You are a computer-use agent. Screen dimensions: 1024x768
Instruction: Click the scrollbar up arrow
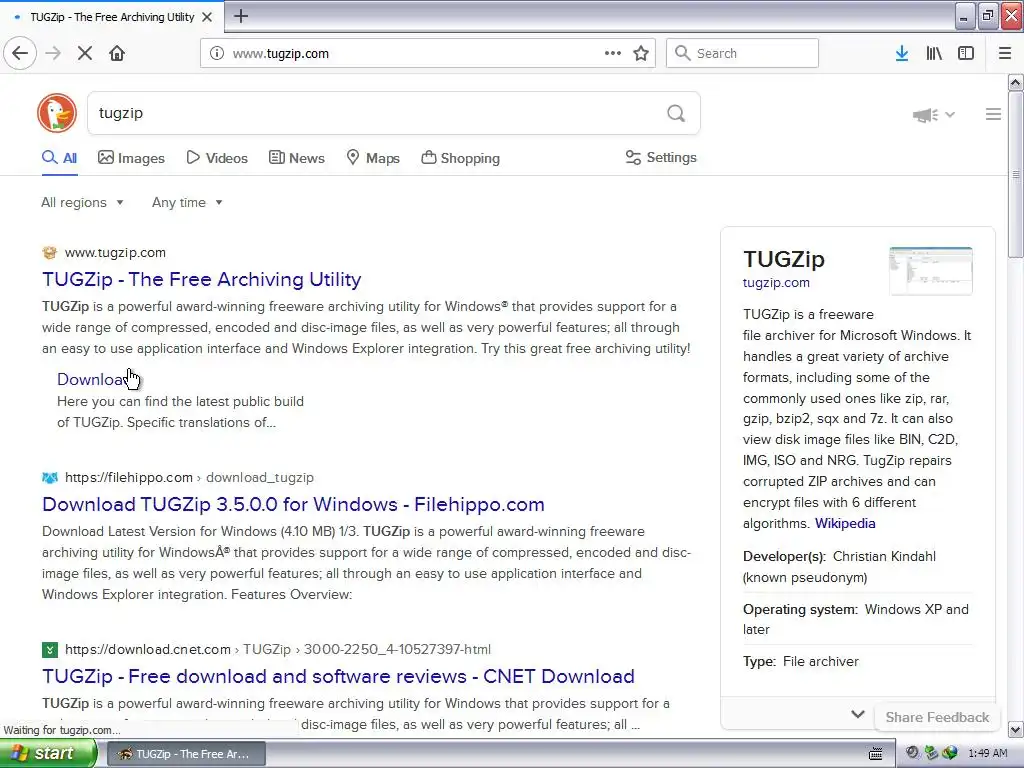[x=1016, y=82]
